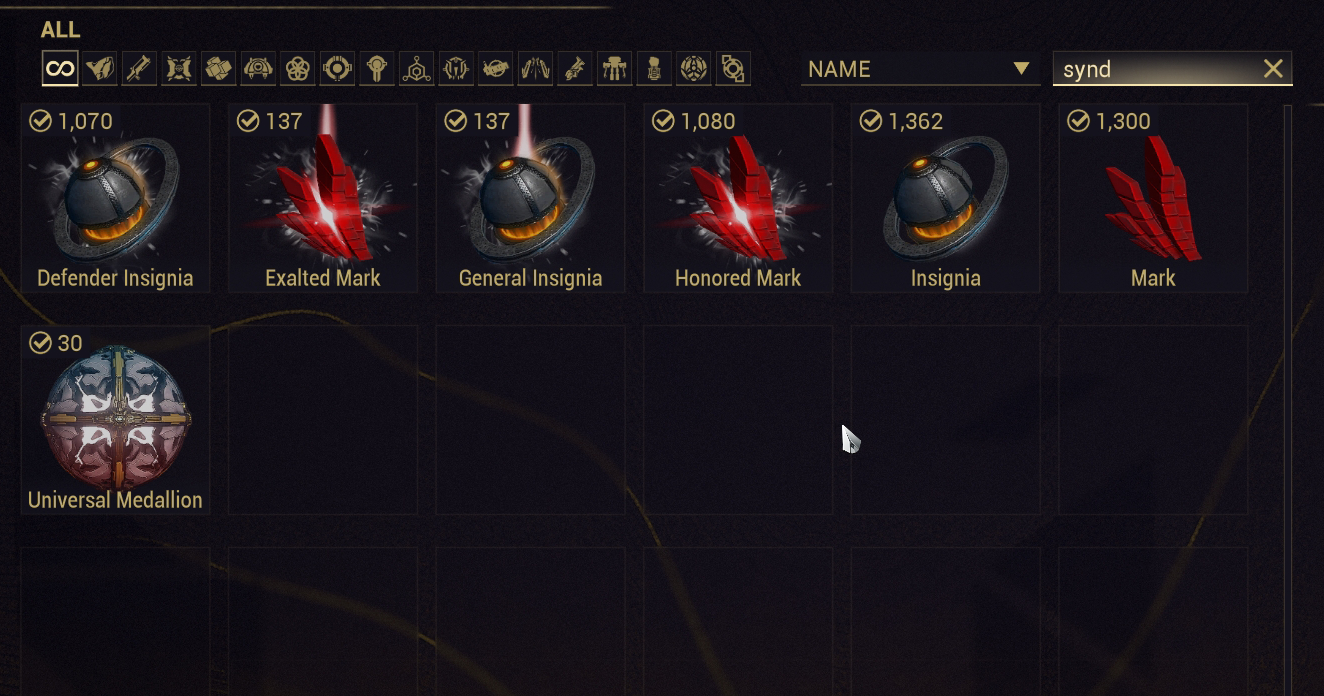Filter by the Necramech figure icon
Screen dimensions: 1324x696
(x=615, y=69)
